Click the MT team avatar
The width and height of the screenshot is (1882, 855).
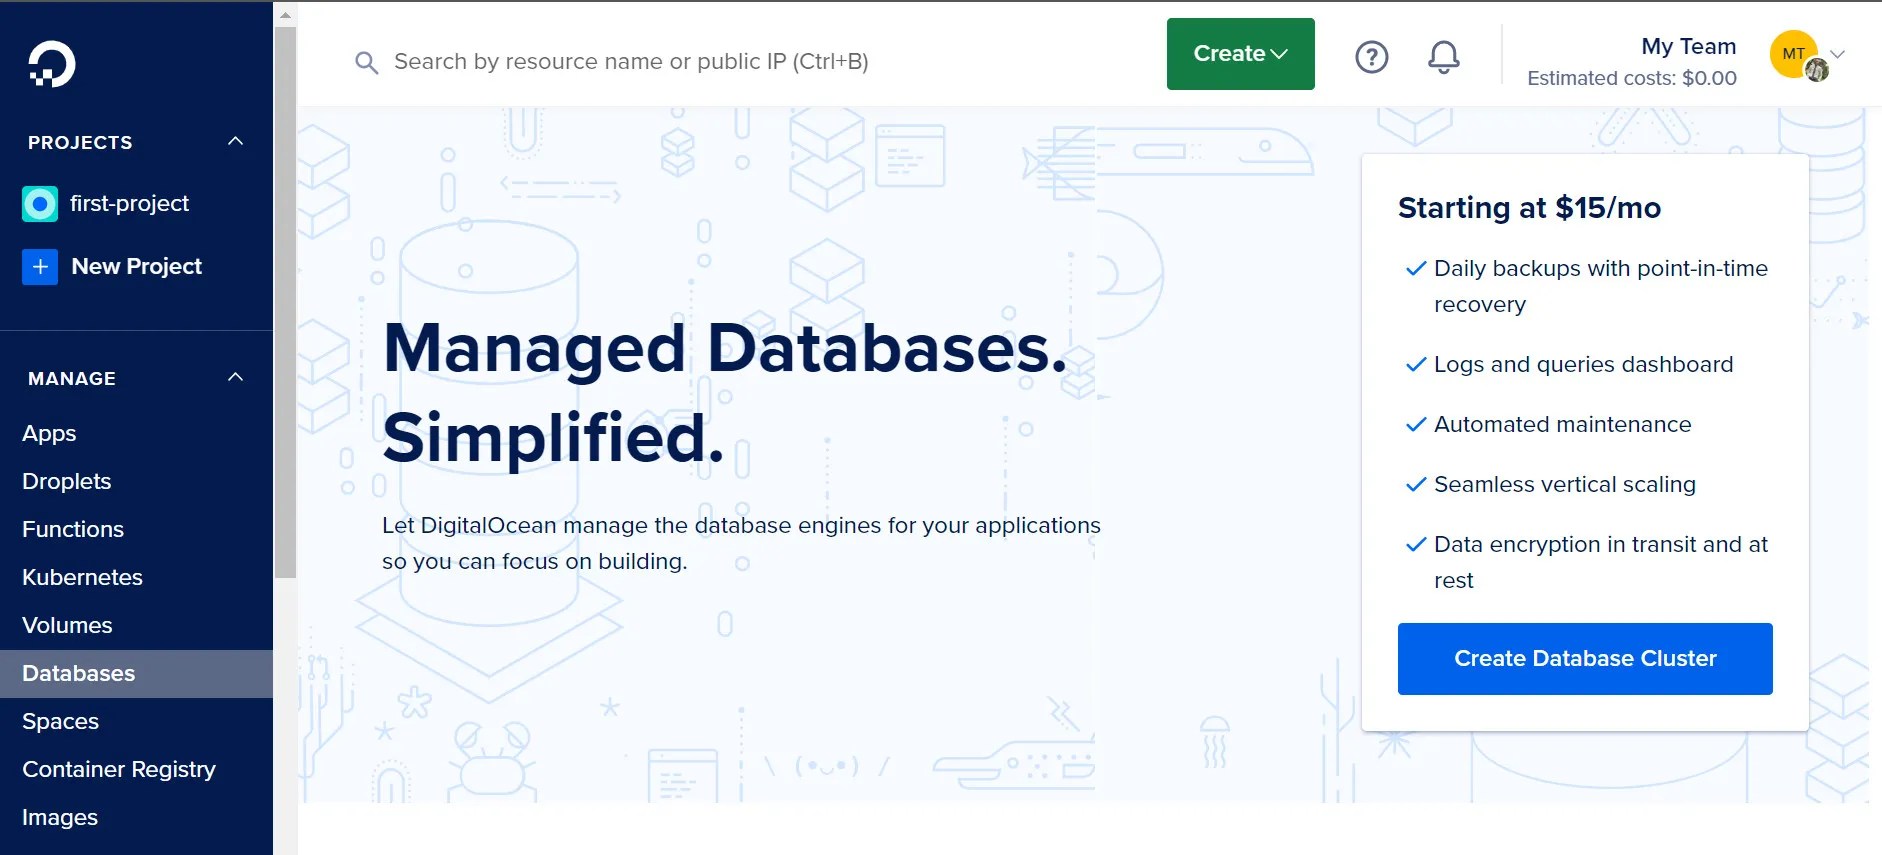(x=1796, y=54)
